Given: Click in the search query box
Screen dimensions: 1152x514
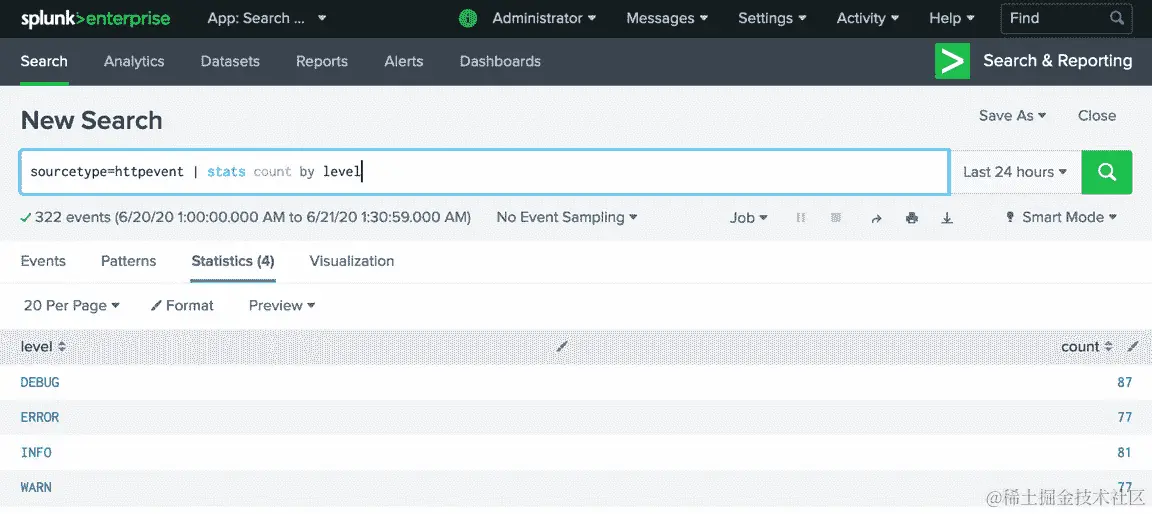Looking at the screenshot, I should (485, 172).
